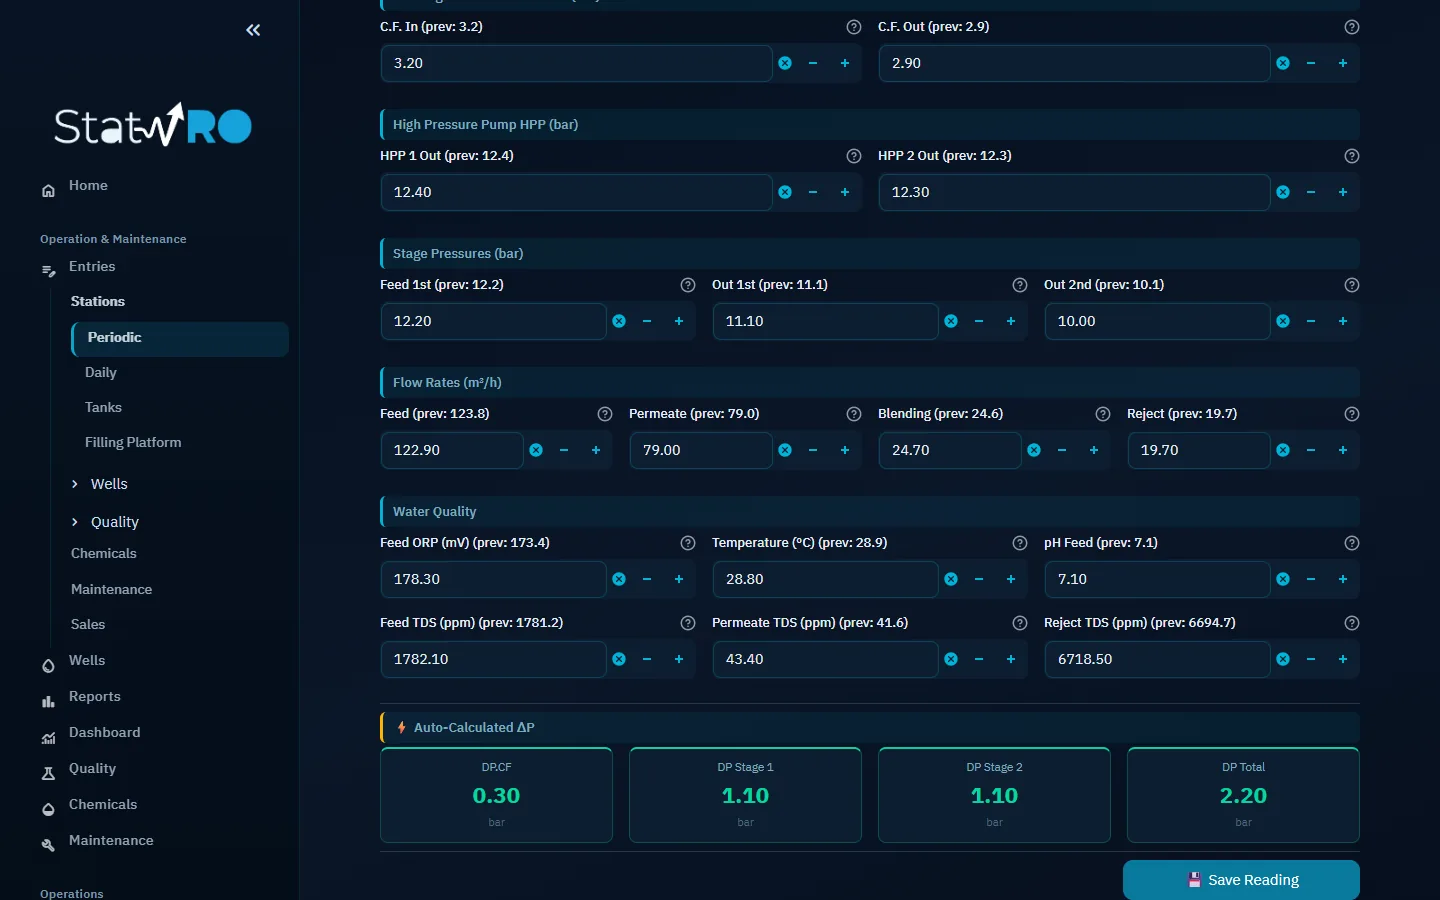Clear the Reject TDS field value
The width and height of the screenshot is (1440, 900).
pyautogui.click(x=1283, y=659)
